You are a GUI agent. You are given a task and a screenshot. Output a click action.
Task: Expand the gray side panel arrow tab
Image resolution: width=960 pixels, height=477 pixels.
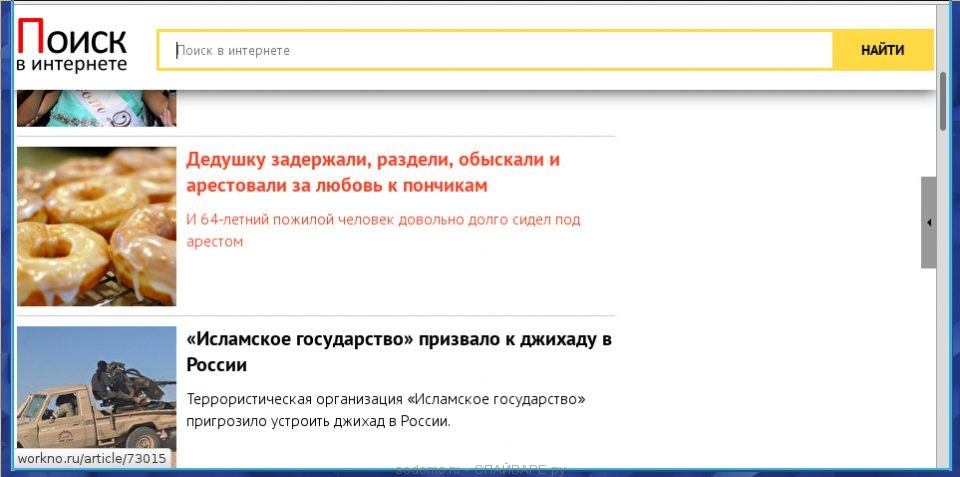[928, 222]
